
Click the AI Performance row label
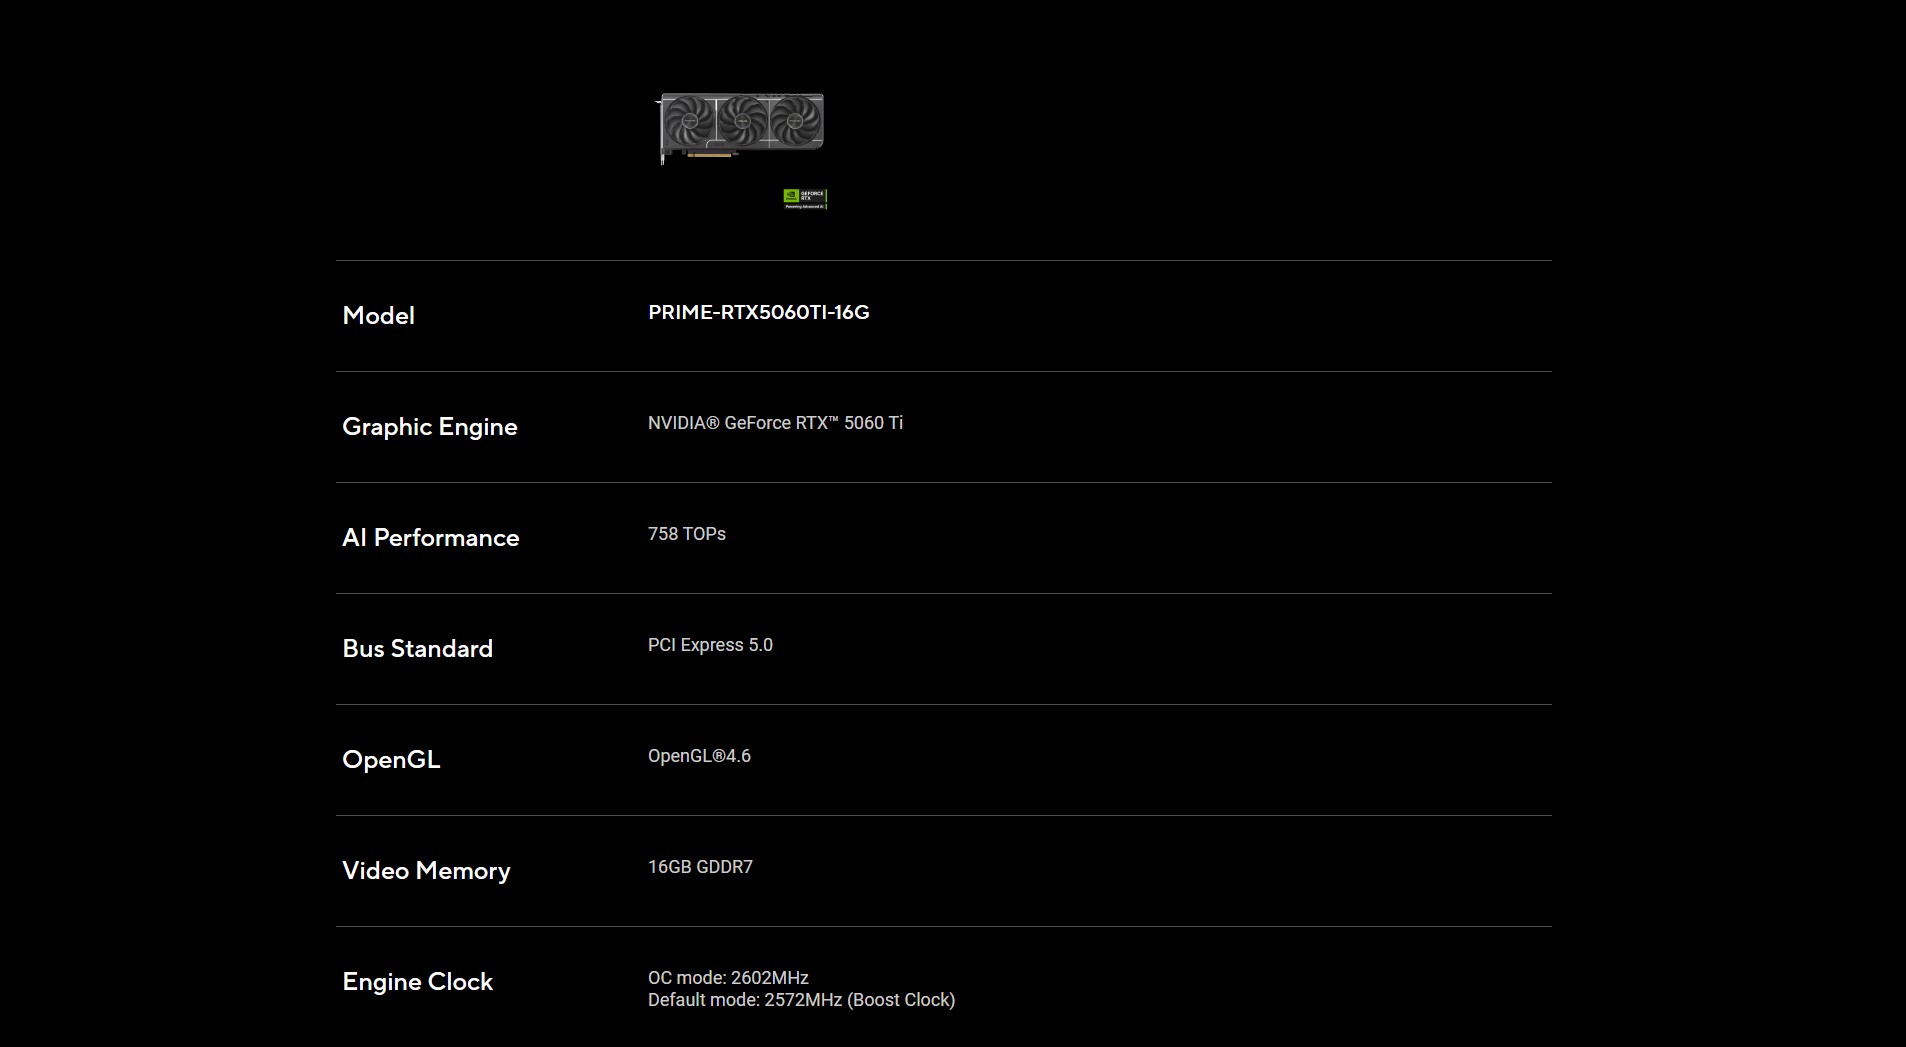(431, 538)
